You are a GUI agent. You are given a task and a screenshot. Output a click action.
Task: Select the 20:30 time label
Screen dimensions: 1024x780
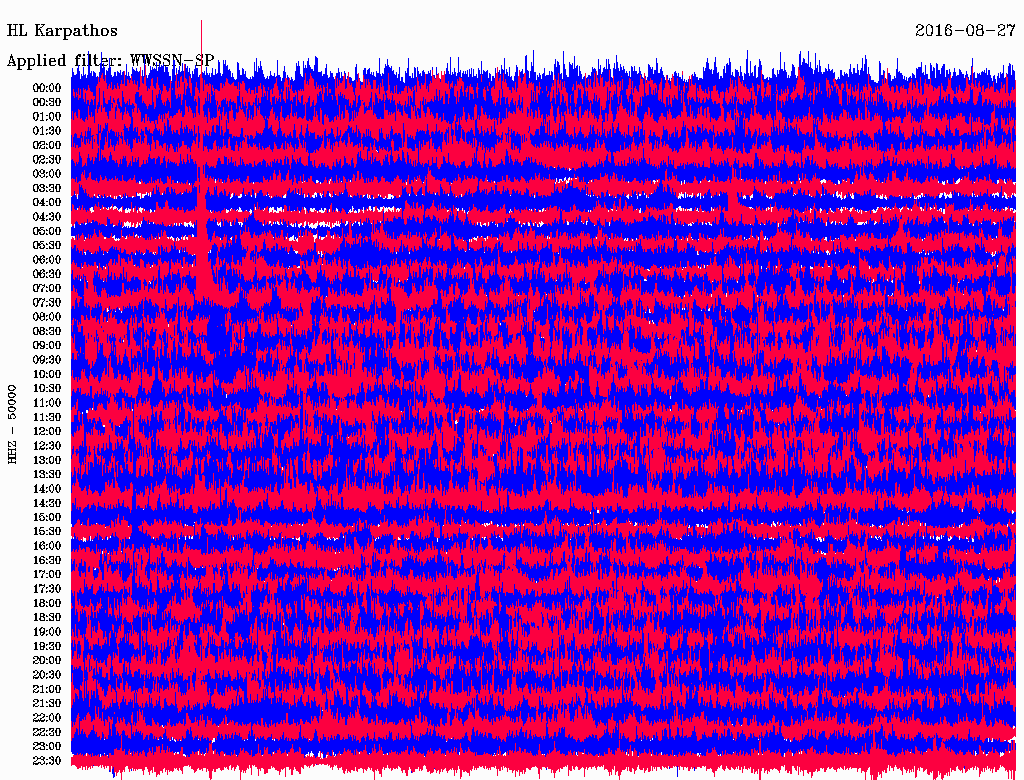click(x=47, y=675)
